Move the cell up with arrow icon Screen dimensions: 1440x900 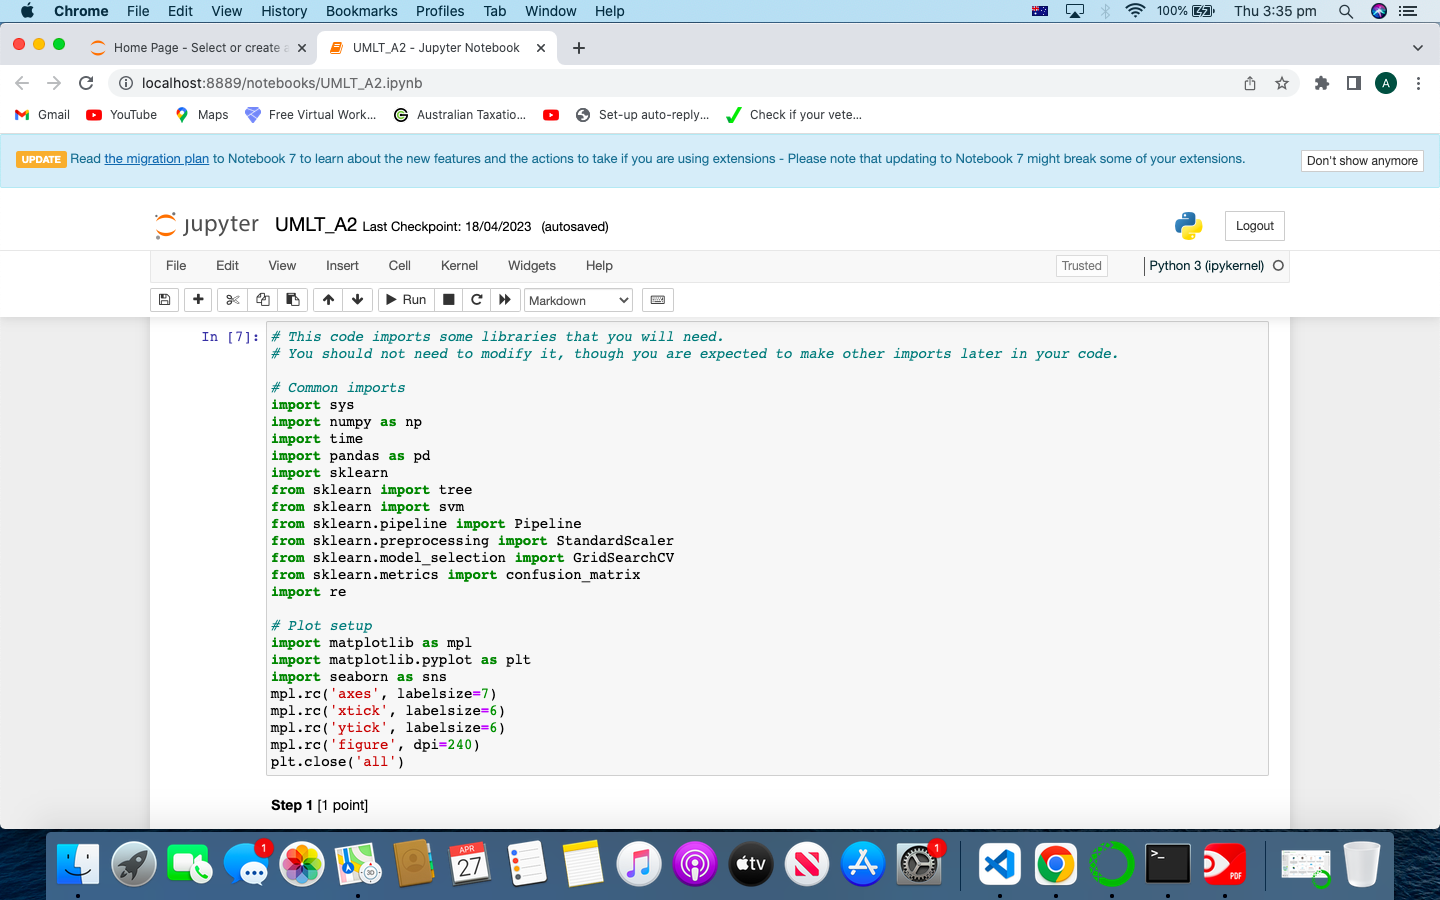point(327,299)
